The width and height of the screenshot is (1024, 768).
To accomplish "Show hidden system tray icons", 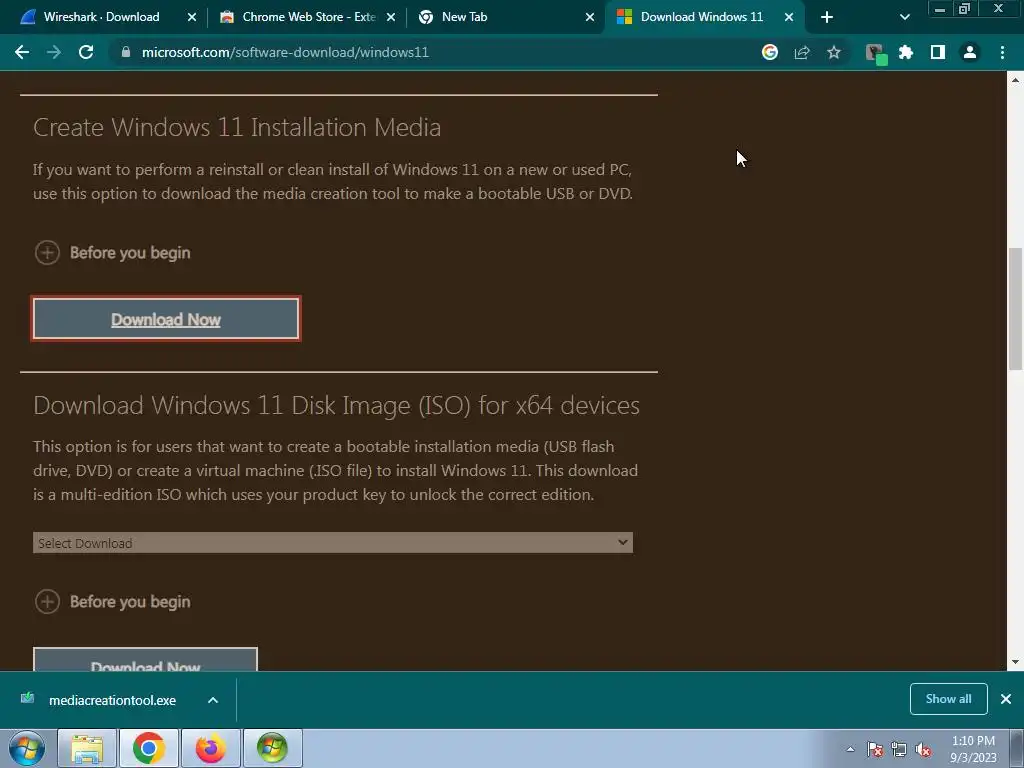I will click(x=850, y=749).
